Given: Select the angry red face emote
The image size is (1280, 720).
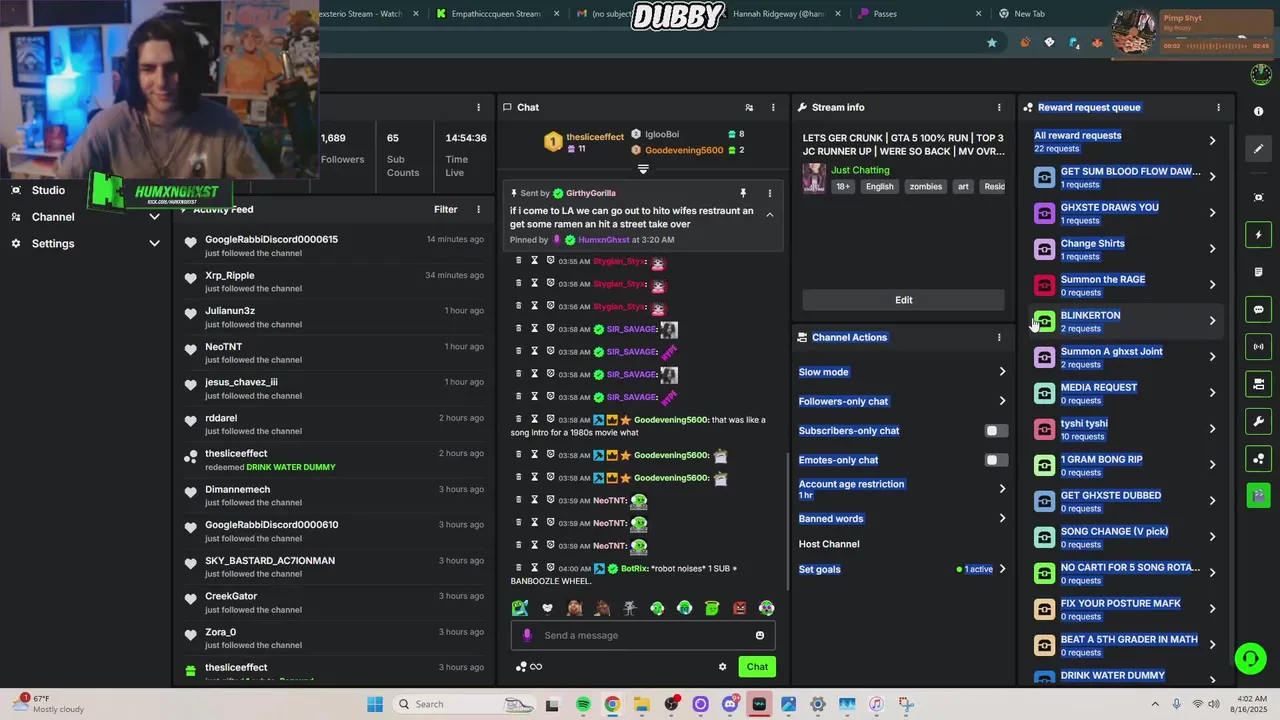Looking at the screenshot, I should [x=739, y=608].
